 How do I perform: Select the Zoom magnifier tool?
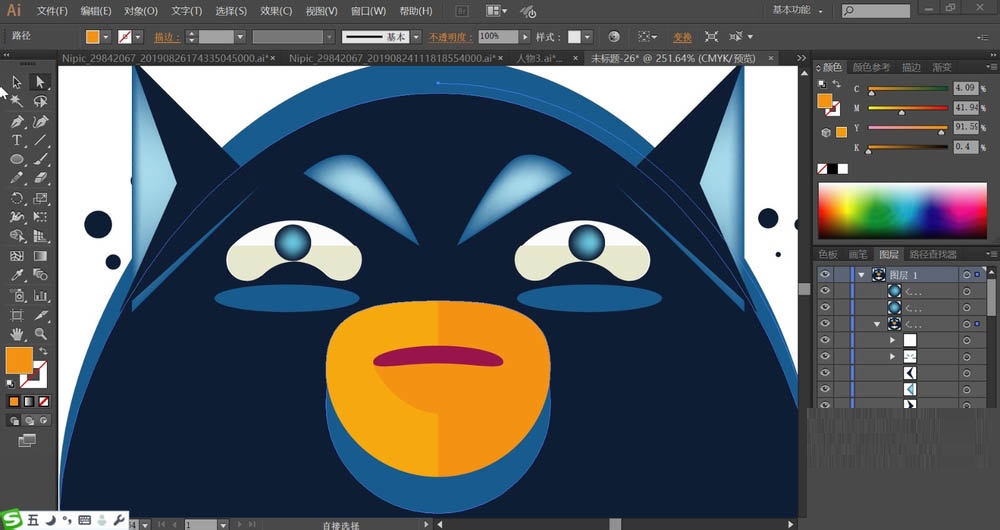pyautogui.click(x=41, y=333)
